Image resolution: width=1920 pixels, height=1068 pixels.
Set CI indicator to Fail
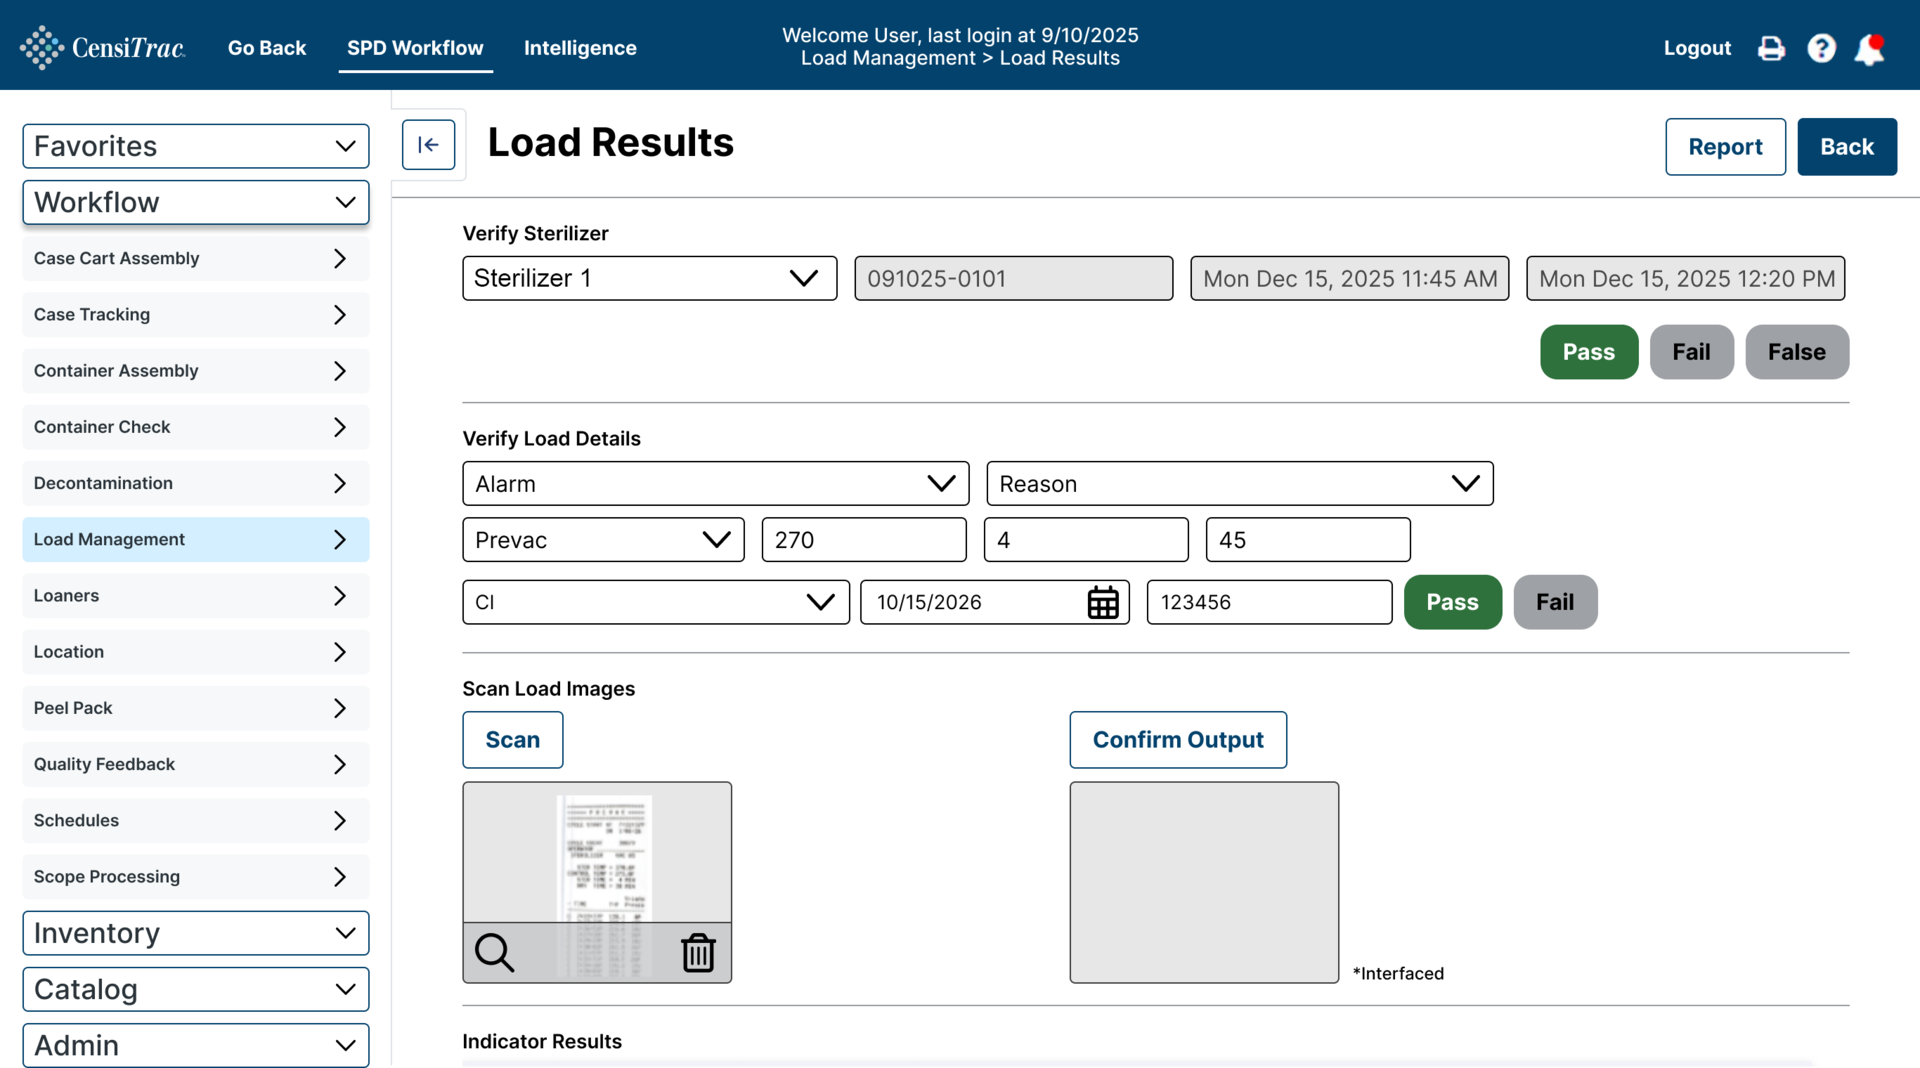point(1555,602)
